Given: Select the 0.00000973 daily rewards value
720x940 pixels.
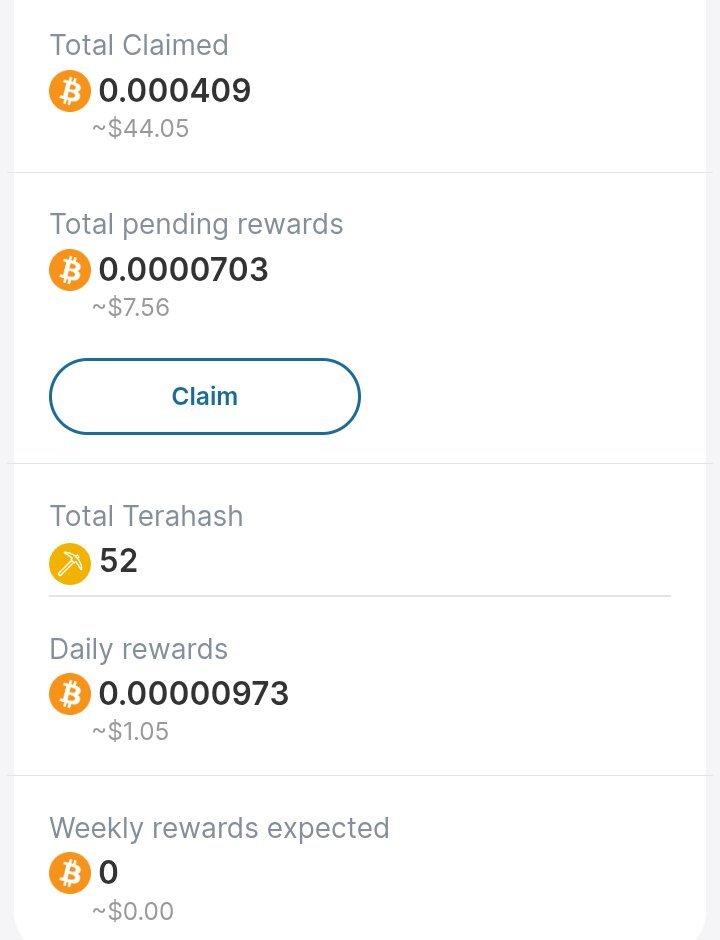Looking at the screenshot, I should click(x=194, y=693).
